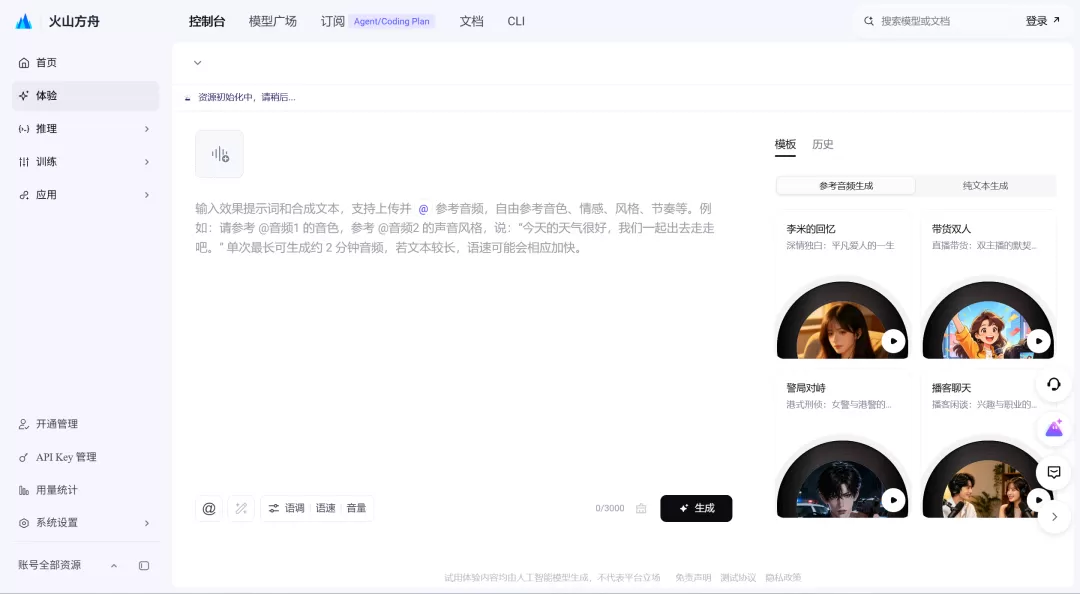Click the right arrow floating button

[x=1055, y=516]
